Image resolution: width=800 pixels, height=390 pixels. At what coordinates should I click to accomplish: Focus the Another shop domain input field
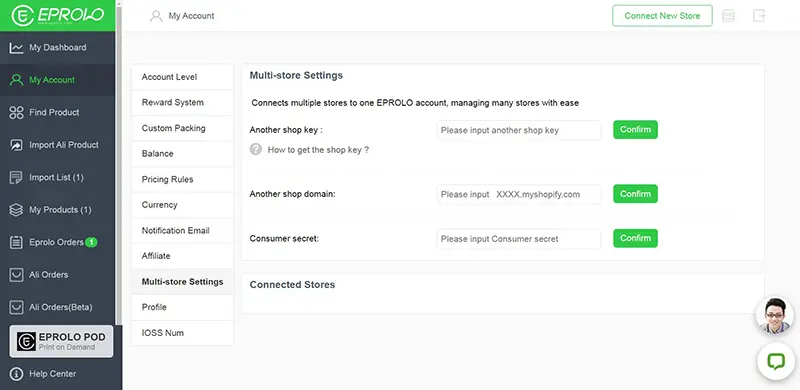(519, 194)
